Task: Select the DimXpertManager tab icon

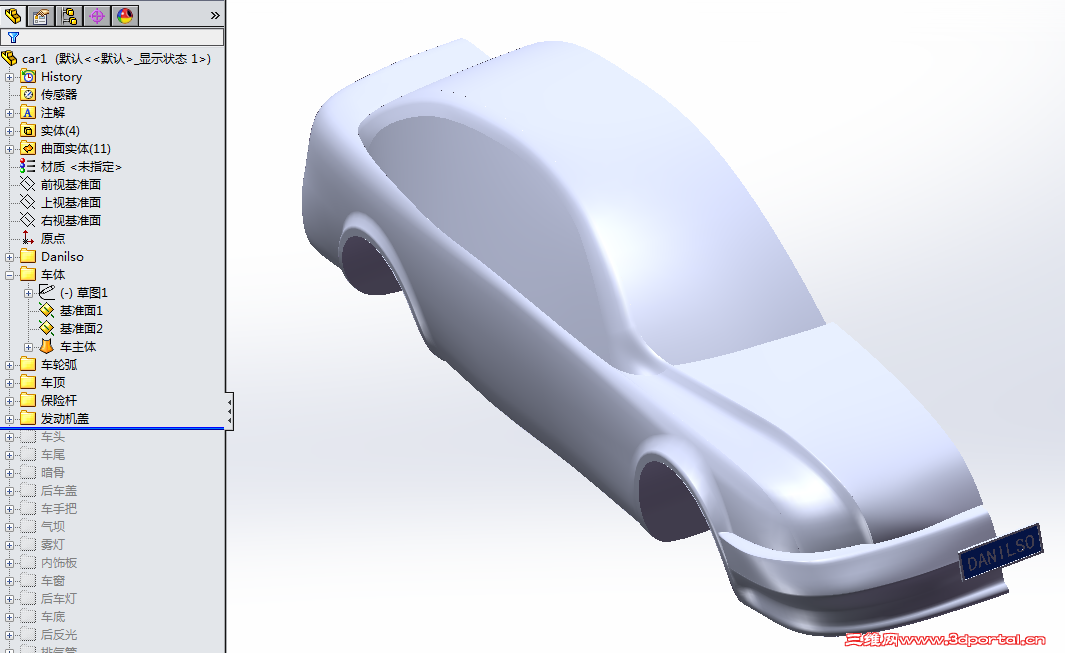Action: [x=96, y=16]
